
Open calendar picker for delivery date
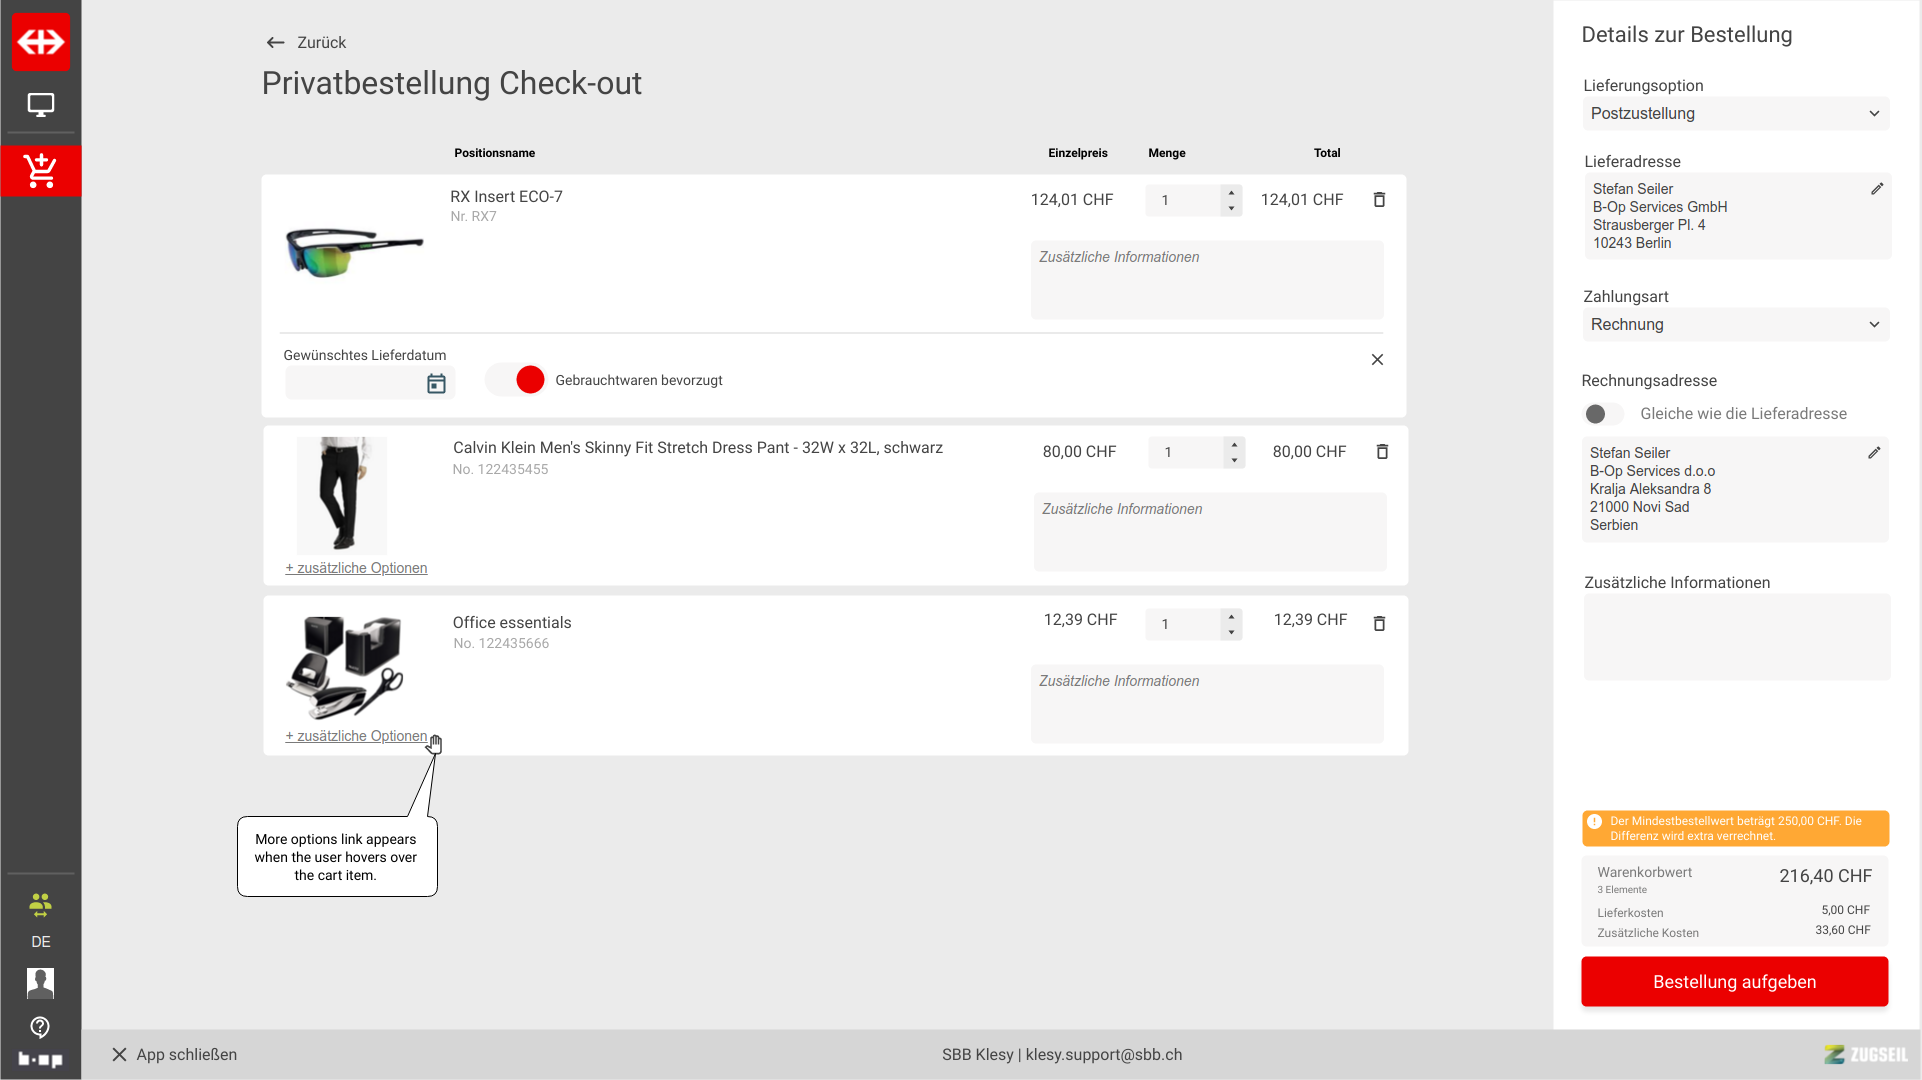click(x=436, y=384)
